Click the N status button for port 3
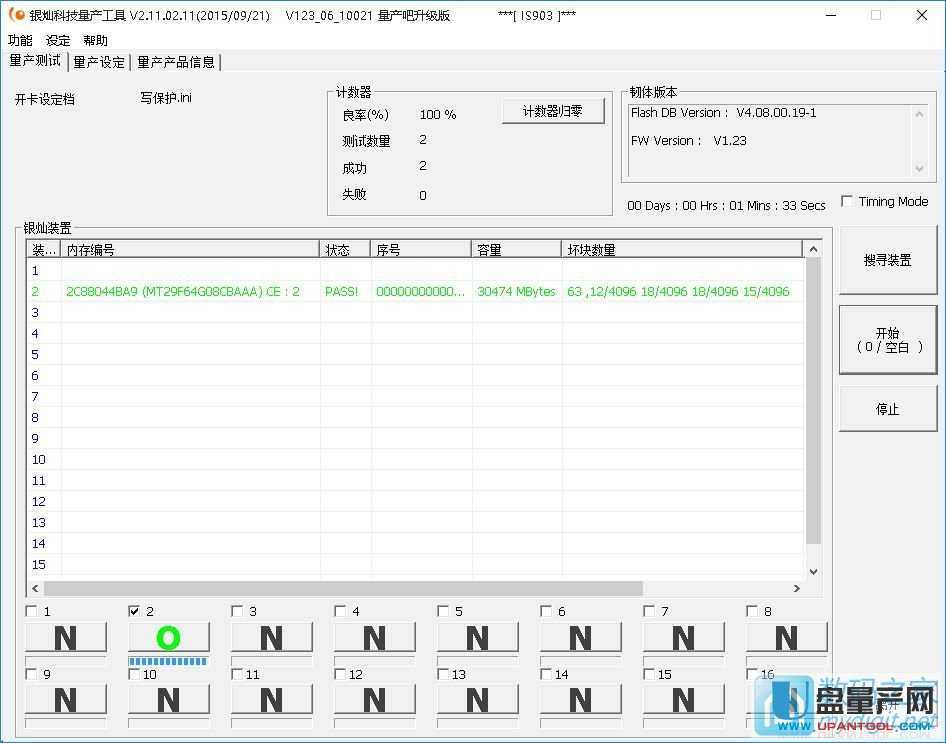Screen dimensions: 946x743 (271, 638)
